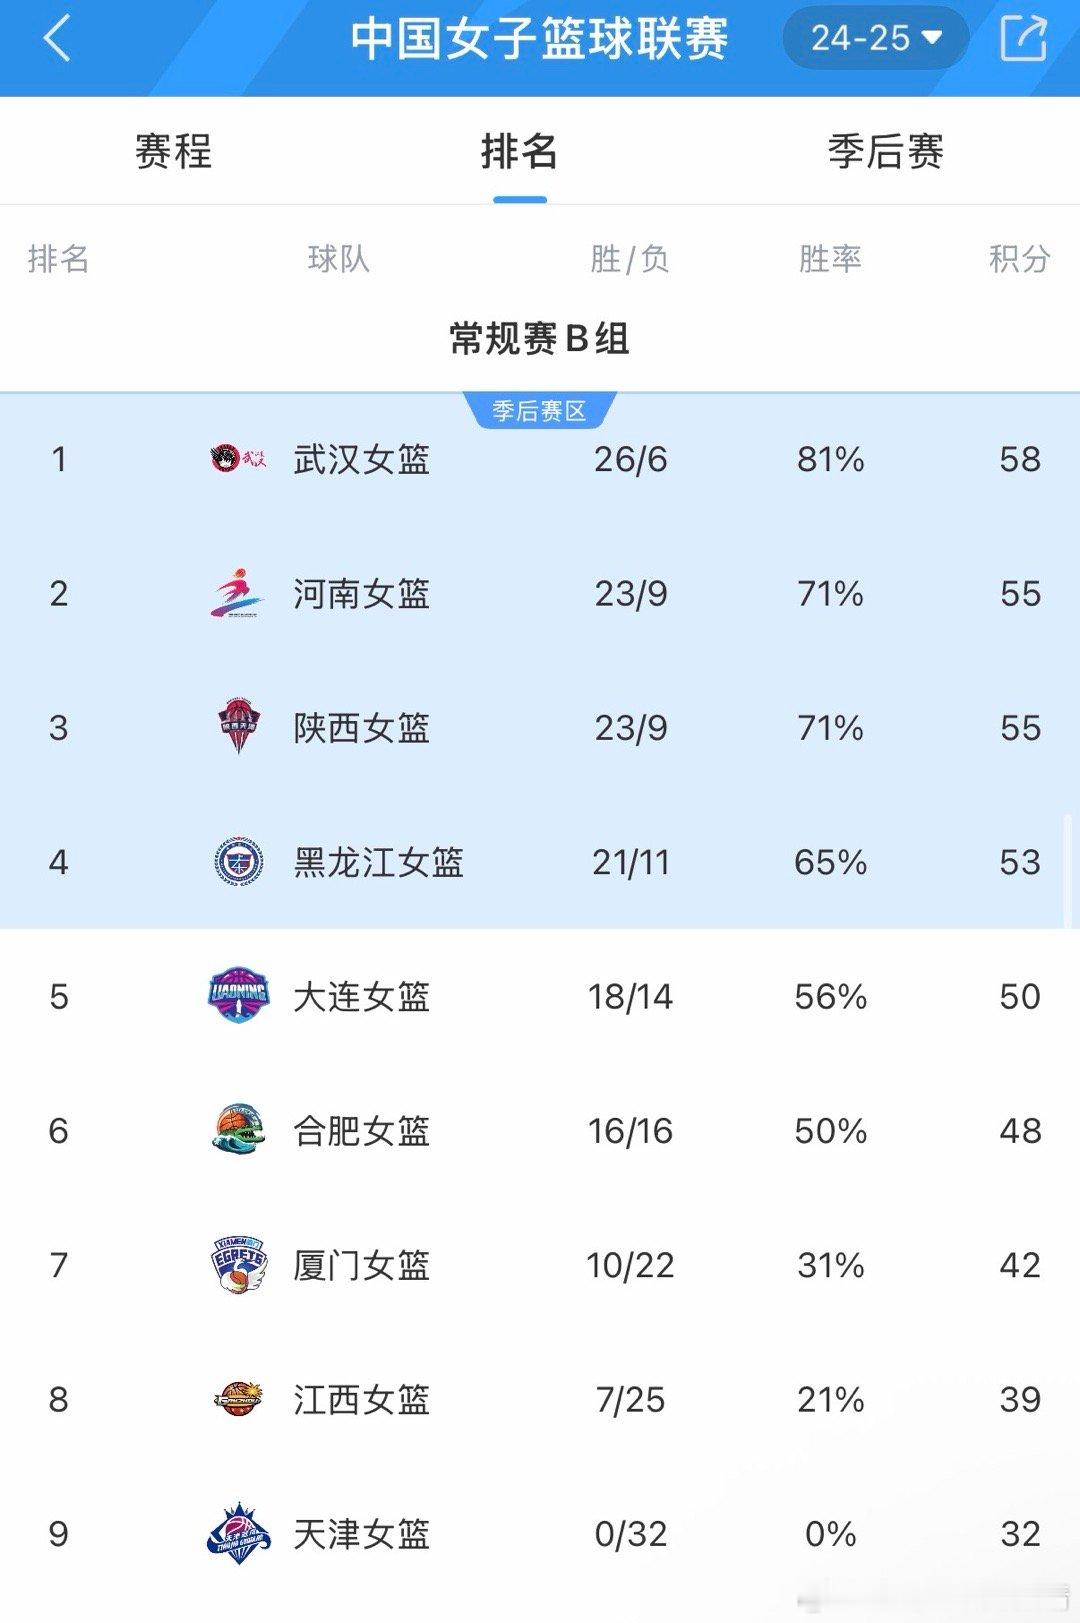Click the vertical scrollbar on the right edge
This screenshot has height=1623, width=1080.
1067,870
